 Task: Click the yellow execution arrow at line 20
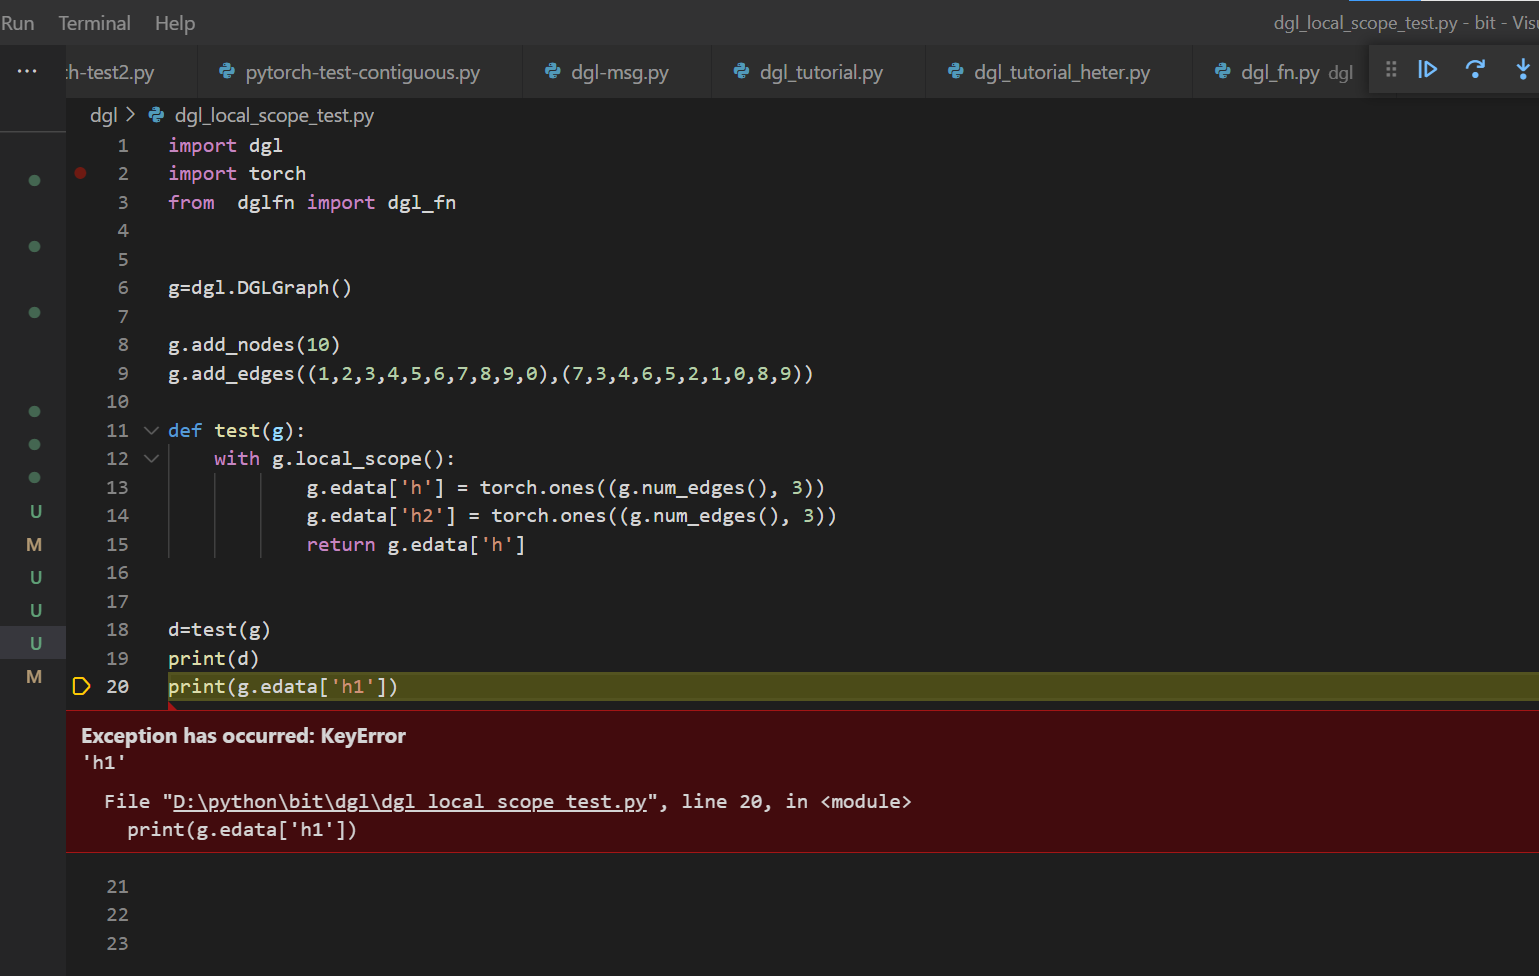[80, 686]
